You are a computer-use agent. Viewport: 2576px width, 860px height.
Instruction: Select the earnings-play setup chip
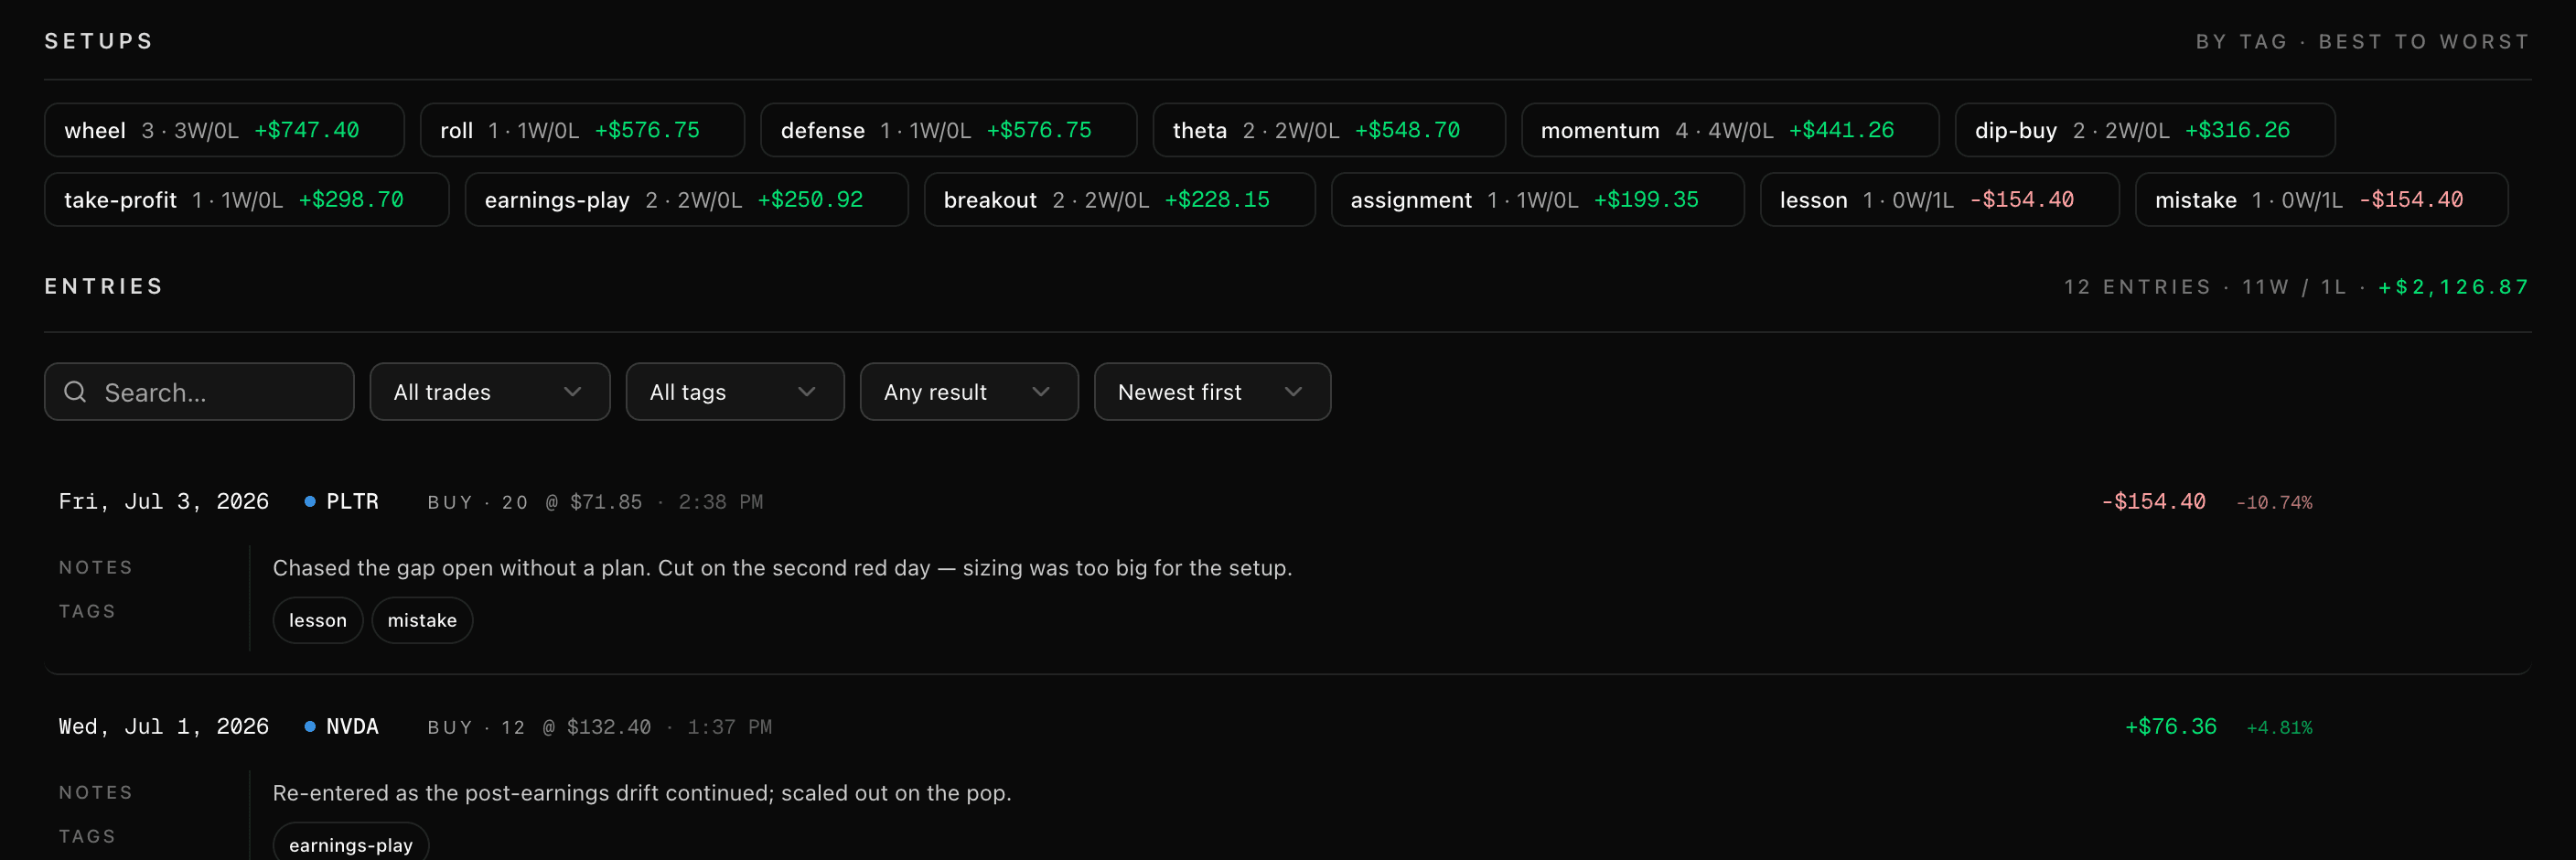point(687,200)
